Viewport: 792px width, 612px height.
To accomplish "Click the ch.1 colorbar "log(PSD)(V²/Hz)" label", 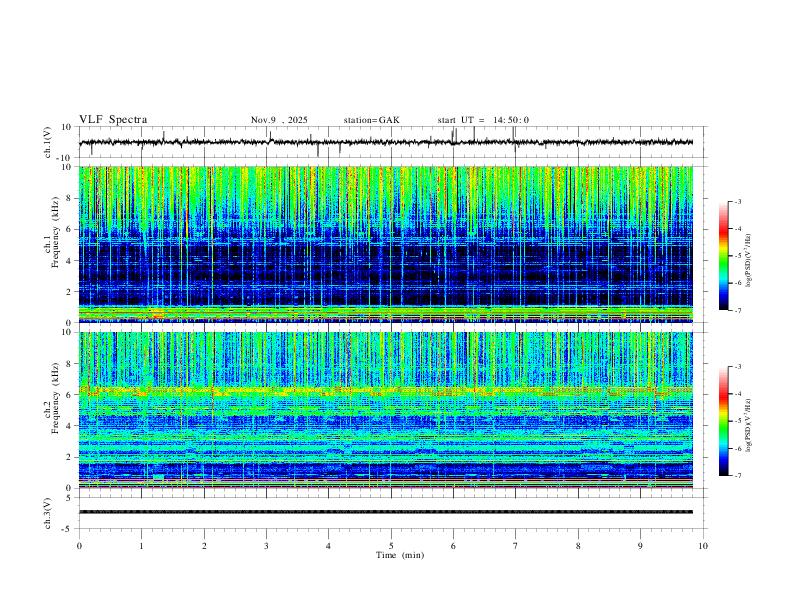I will tap(748, 260).
